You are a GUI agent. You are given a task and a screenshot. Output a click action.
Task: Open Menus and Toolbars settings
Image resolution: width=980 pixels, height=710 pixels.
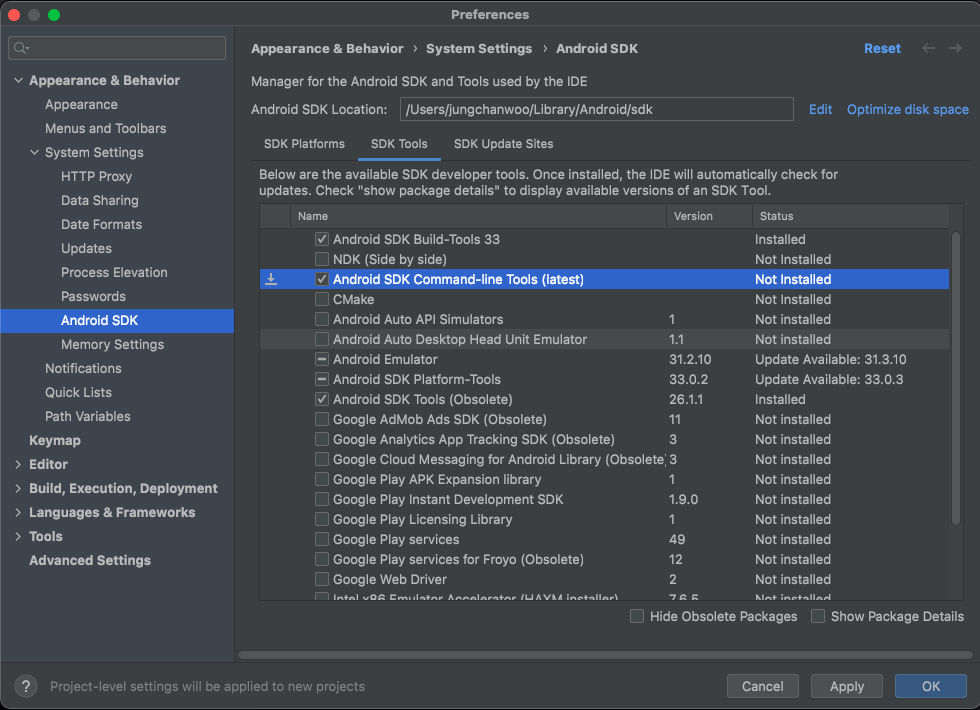[106, 128]
